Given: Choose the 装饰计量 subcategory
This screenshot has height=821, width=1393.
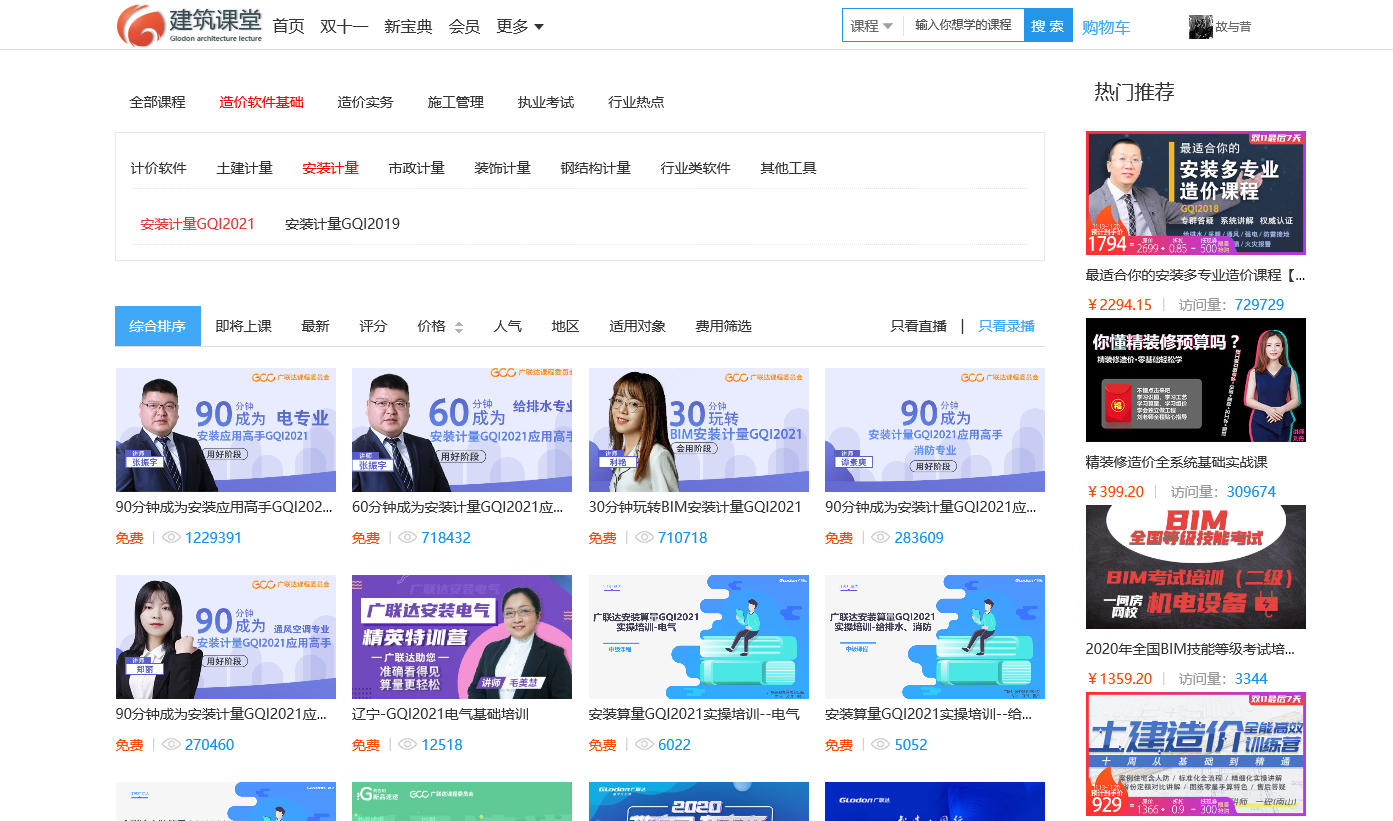Looking at the screenshot, I should coord(502,168).
